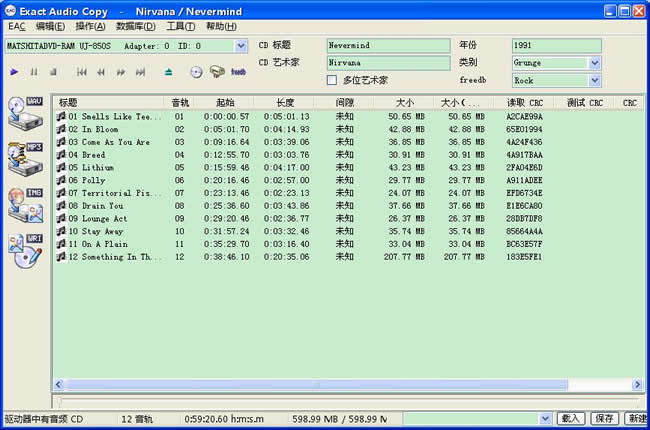This screenshot has width=650, height=430.
Task: Open the MATSHITADVD-RAM drive dropdown
Action: 241,46
